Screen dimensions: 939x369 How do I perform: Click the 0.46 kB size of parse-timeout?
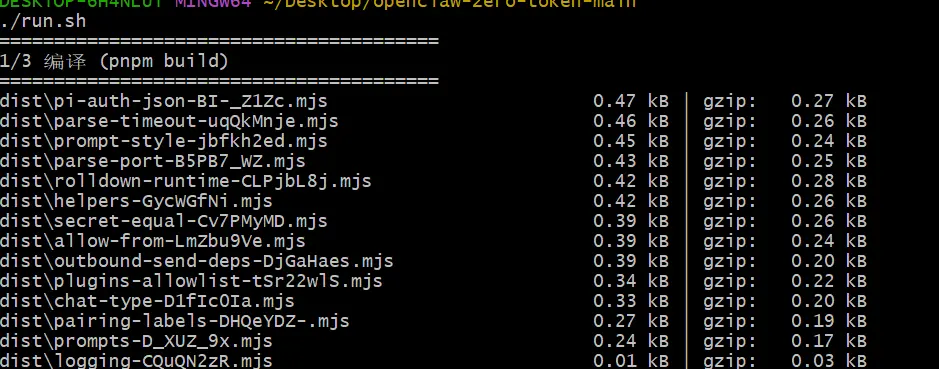click(x=631, y=121)
